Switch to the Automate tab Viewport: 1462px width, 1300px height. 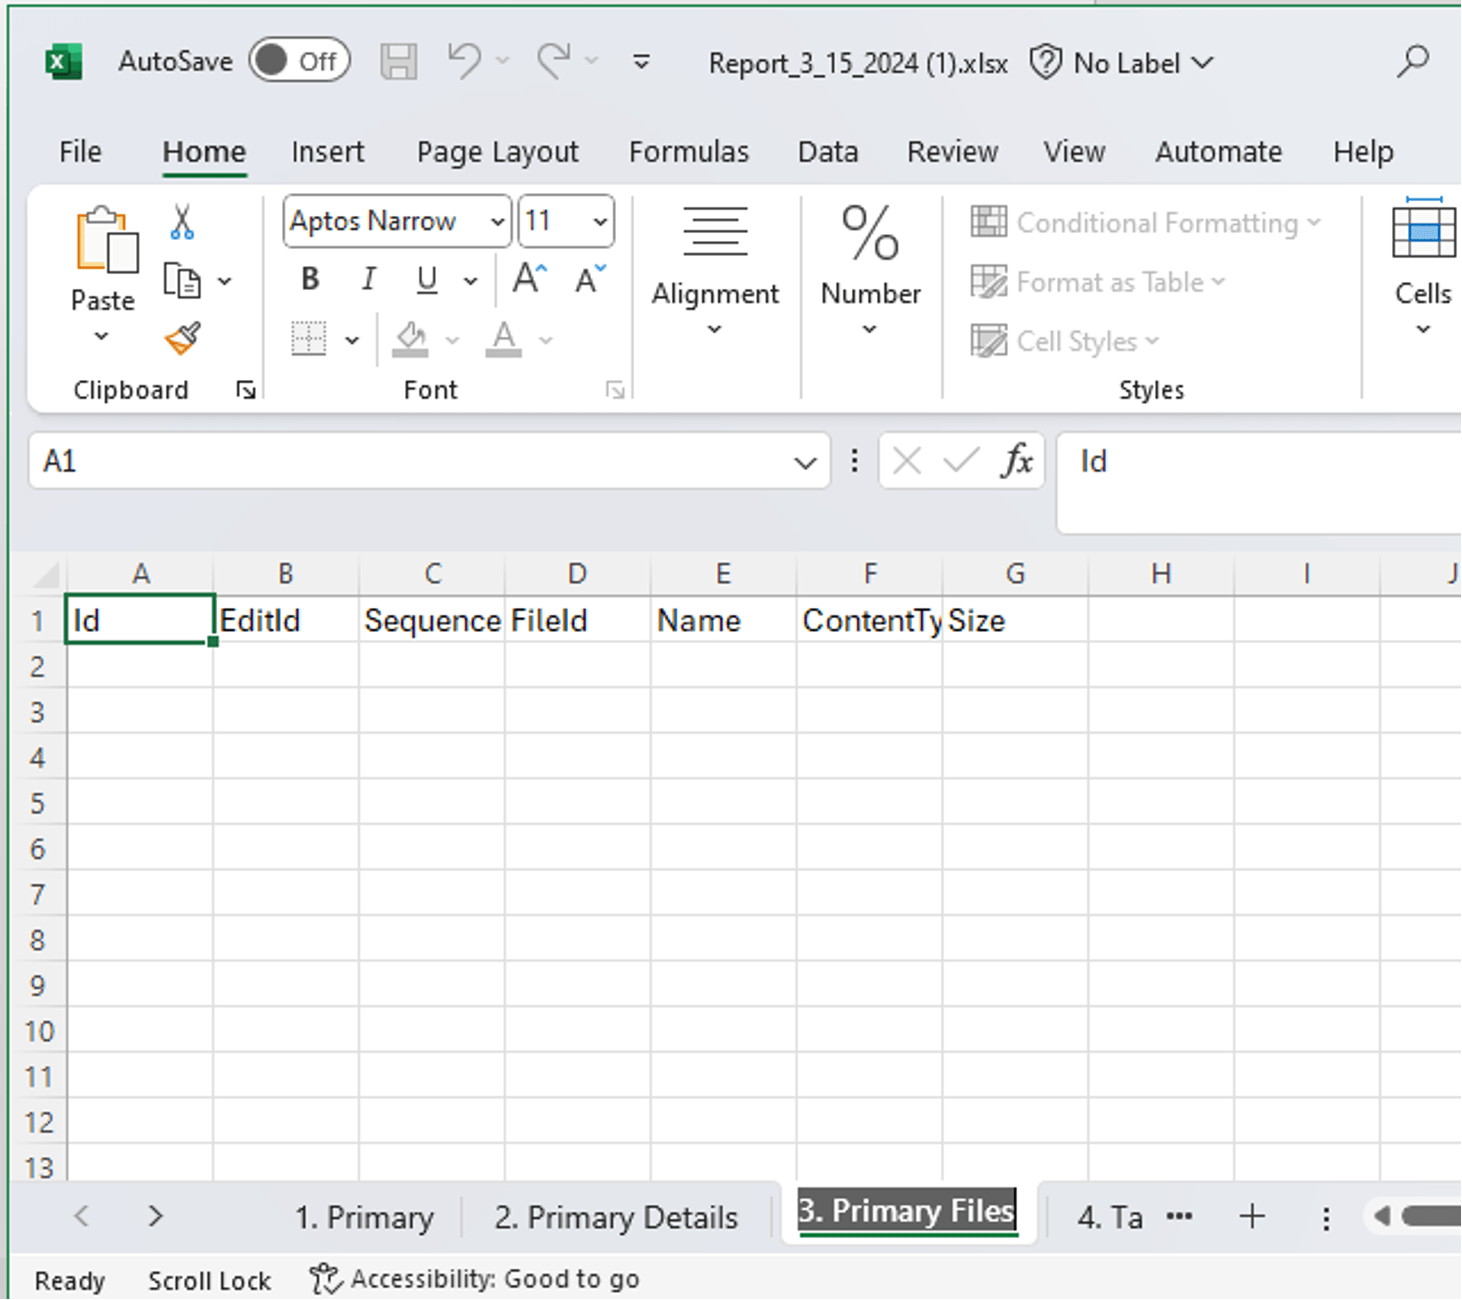point(1219,152)
